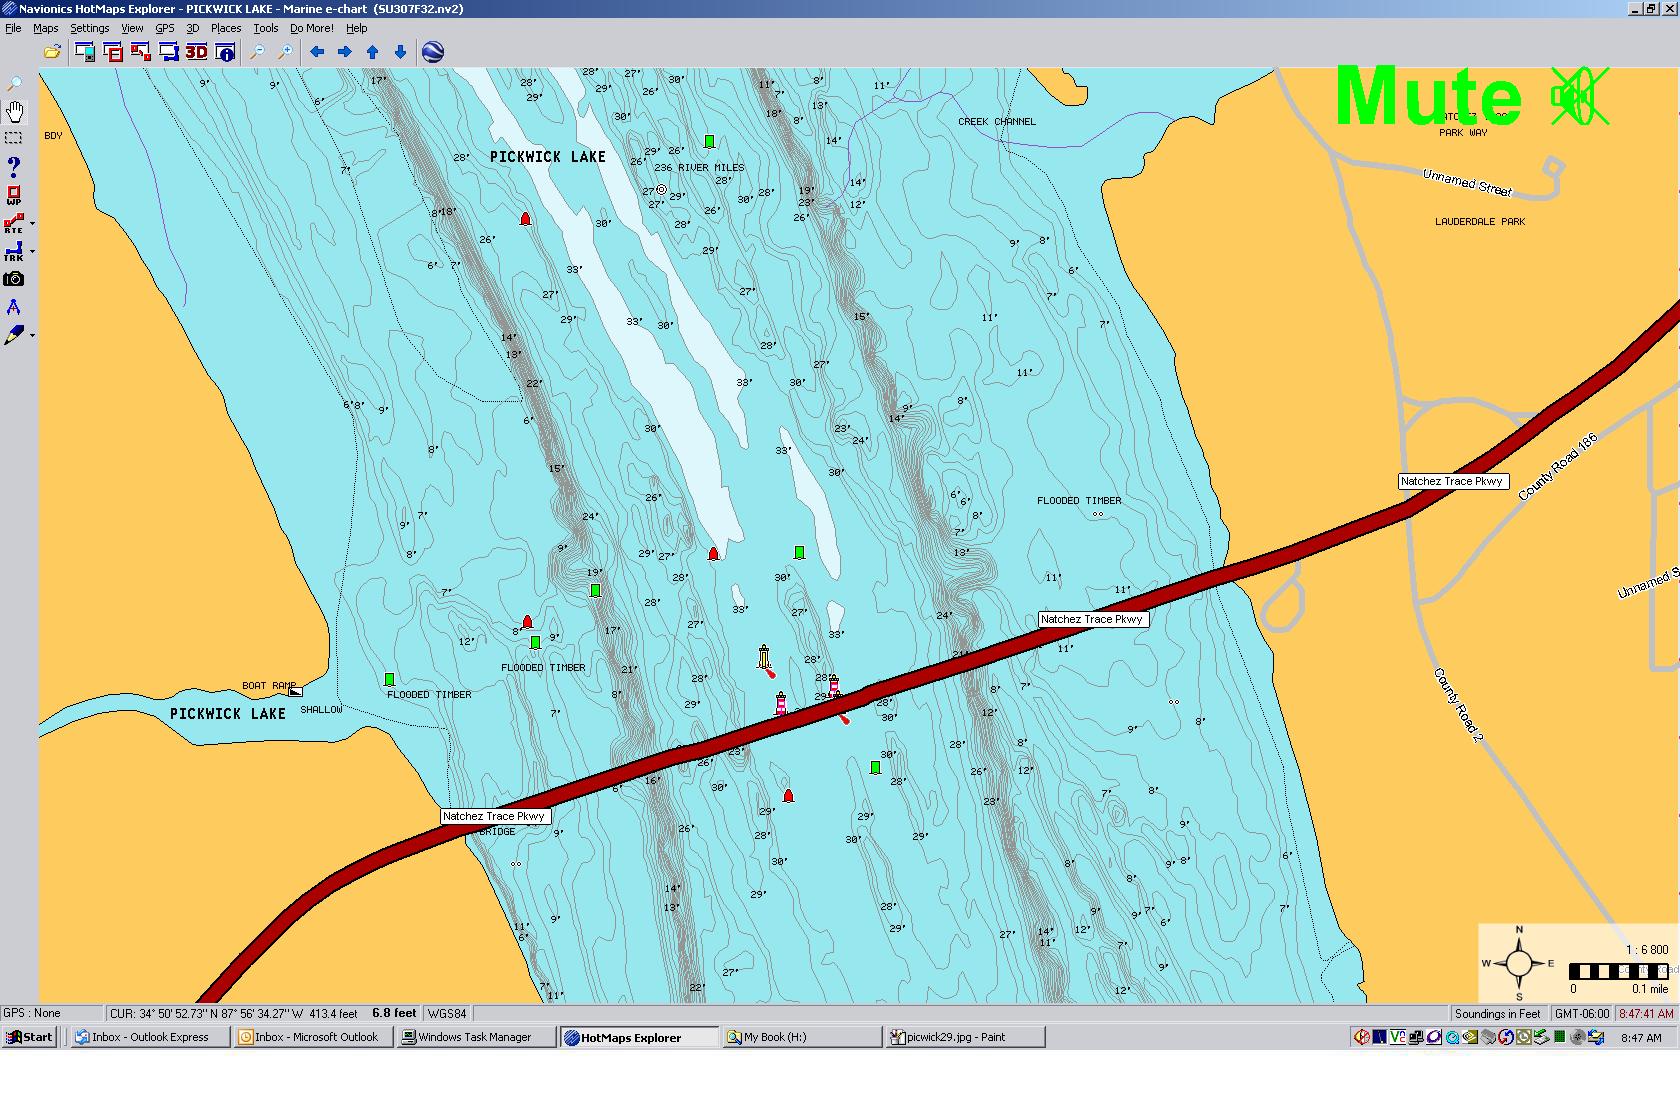Viewport: 1680px width, 1107px height.
Task: Expand the TRK track tool dropdown arrow
Action: [33, 252]
